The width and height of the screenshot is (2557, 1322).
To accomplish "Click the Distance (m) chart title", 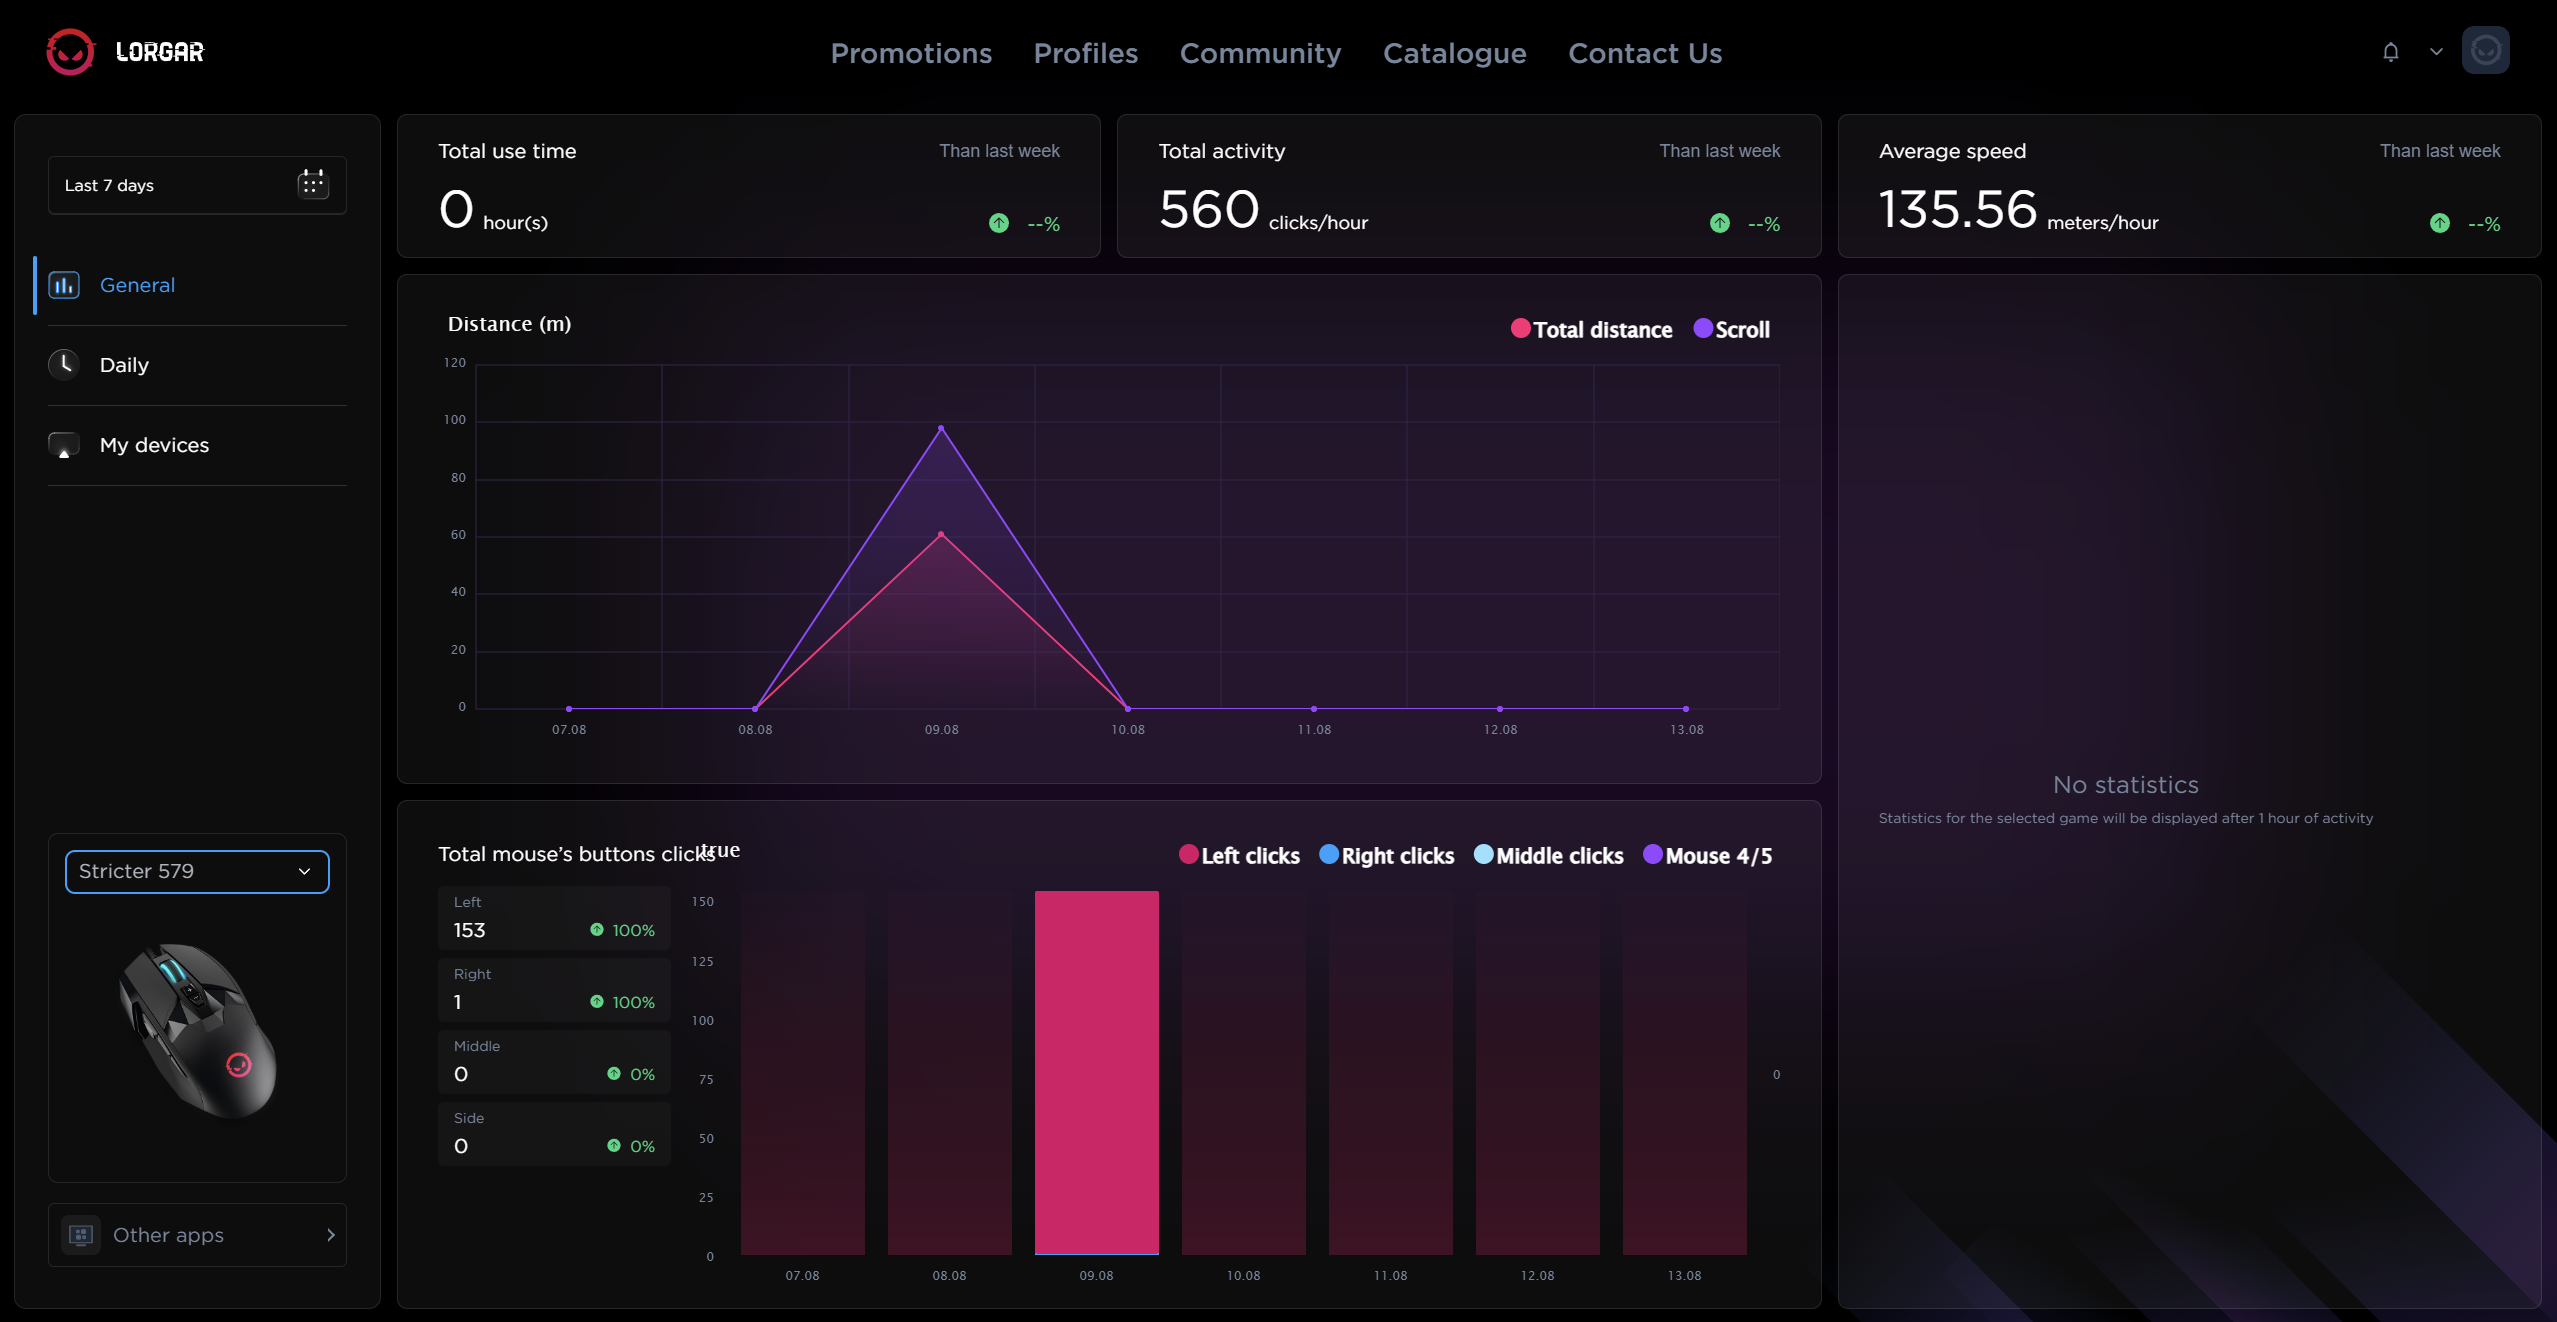I will tap(509, 324).
